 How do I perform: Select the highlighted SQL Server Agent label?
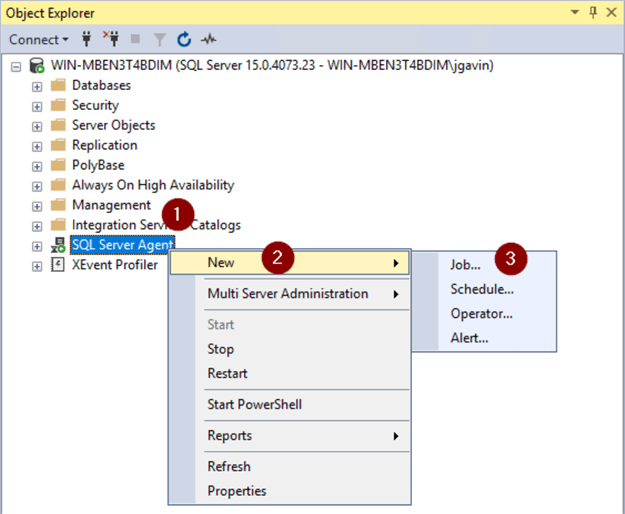click(x=122, y=245)
